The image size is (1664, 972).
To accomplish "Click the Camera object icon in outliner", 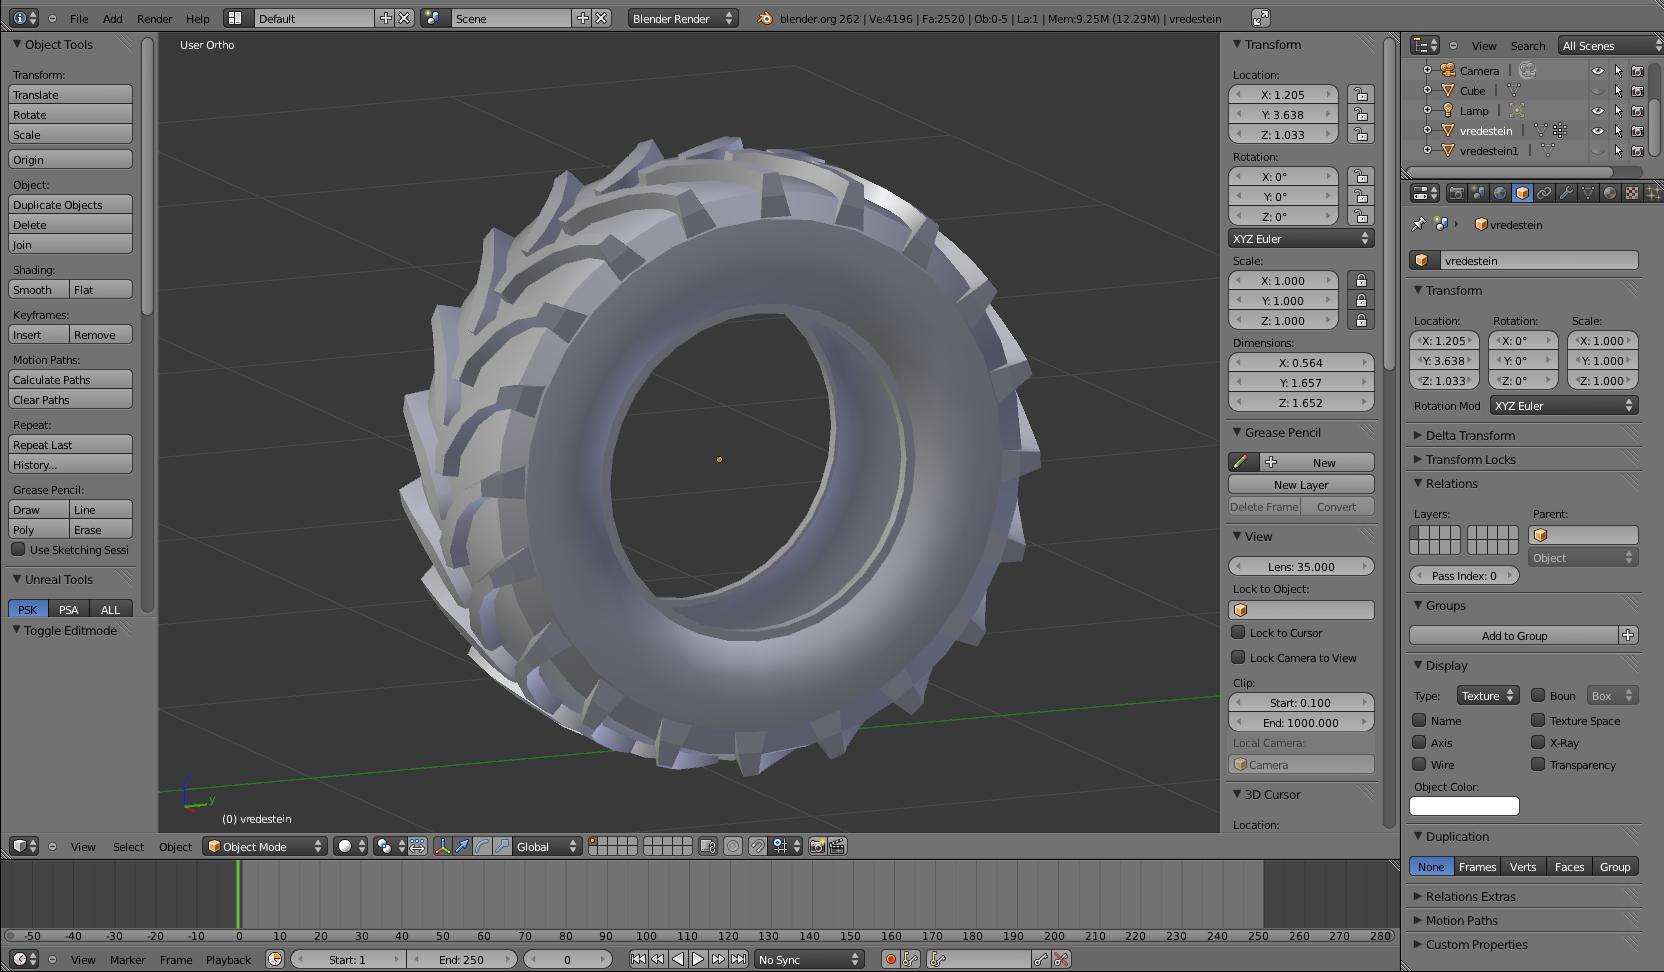I will (x=1447, y=70).
